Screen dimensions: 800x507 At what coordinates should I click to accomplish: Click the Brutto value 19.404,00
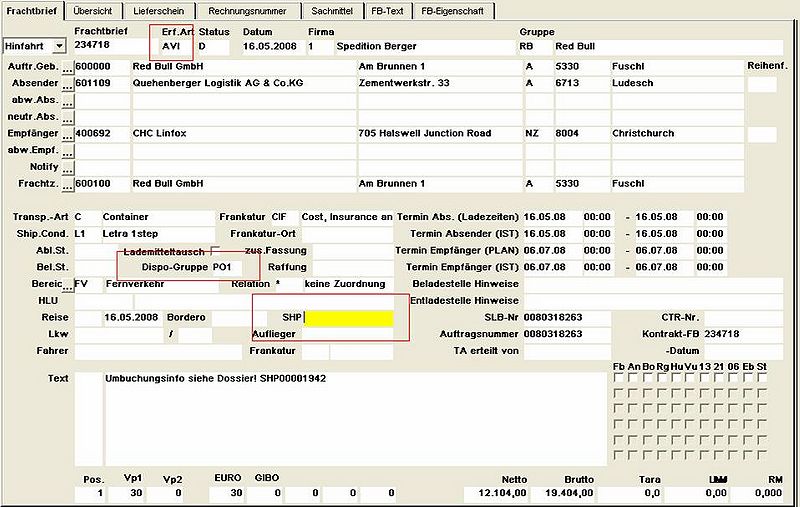563,493
